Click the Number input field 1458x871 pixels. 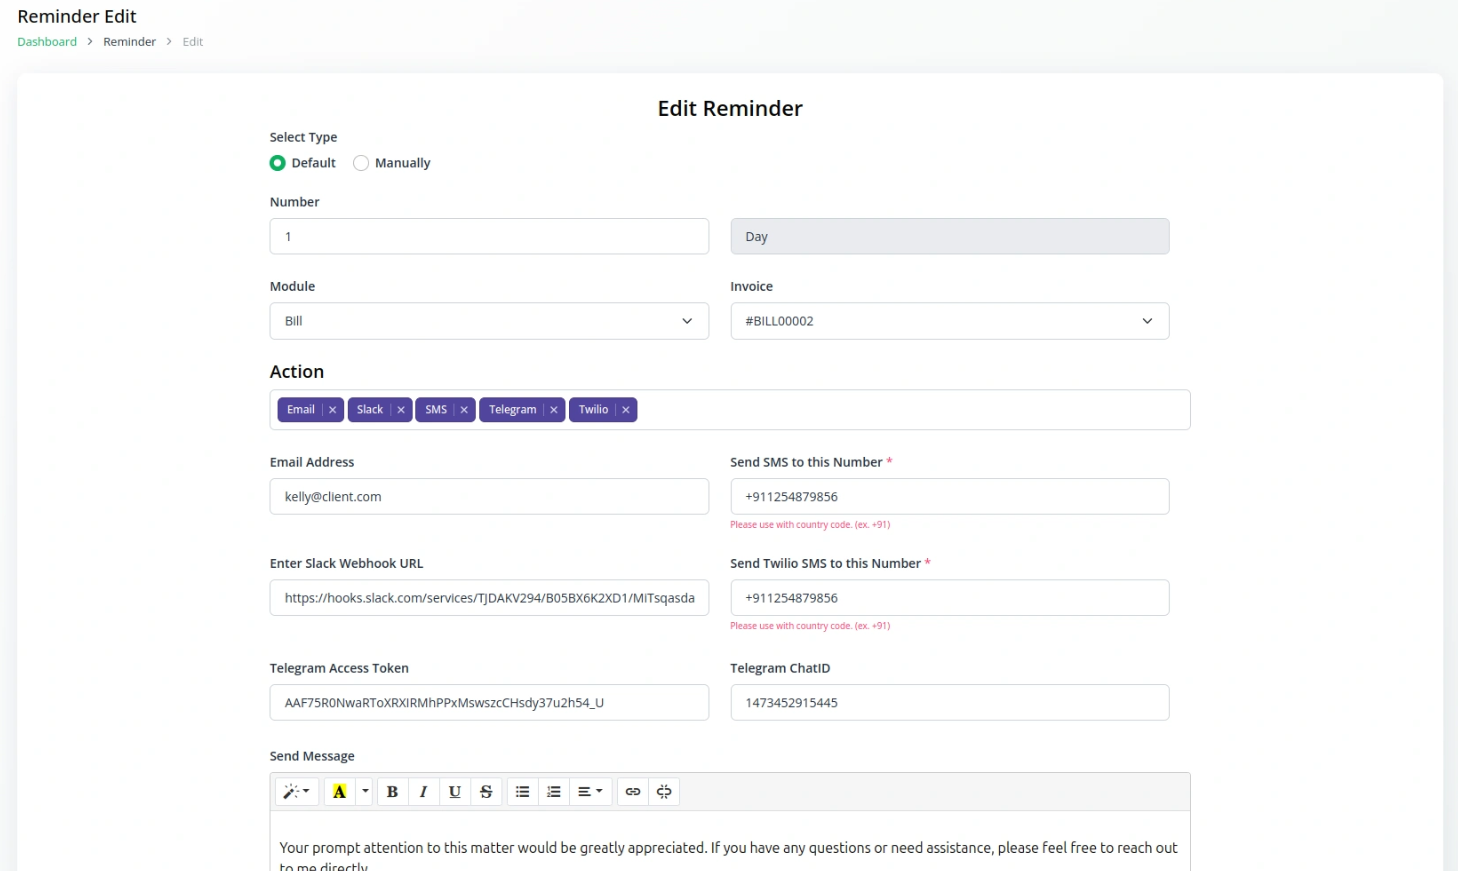tap(489, 237)
